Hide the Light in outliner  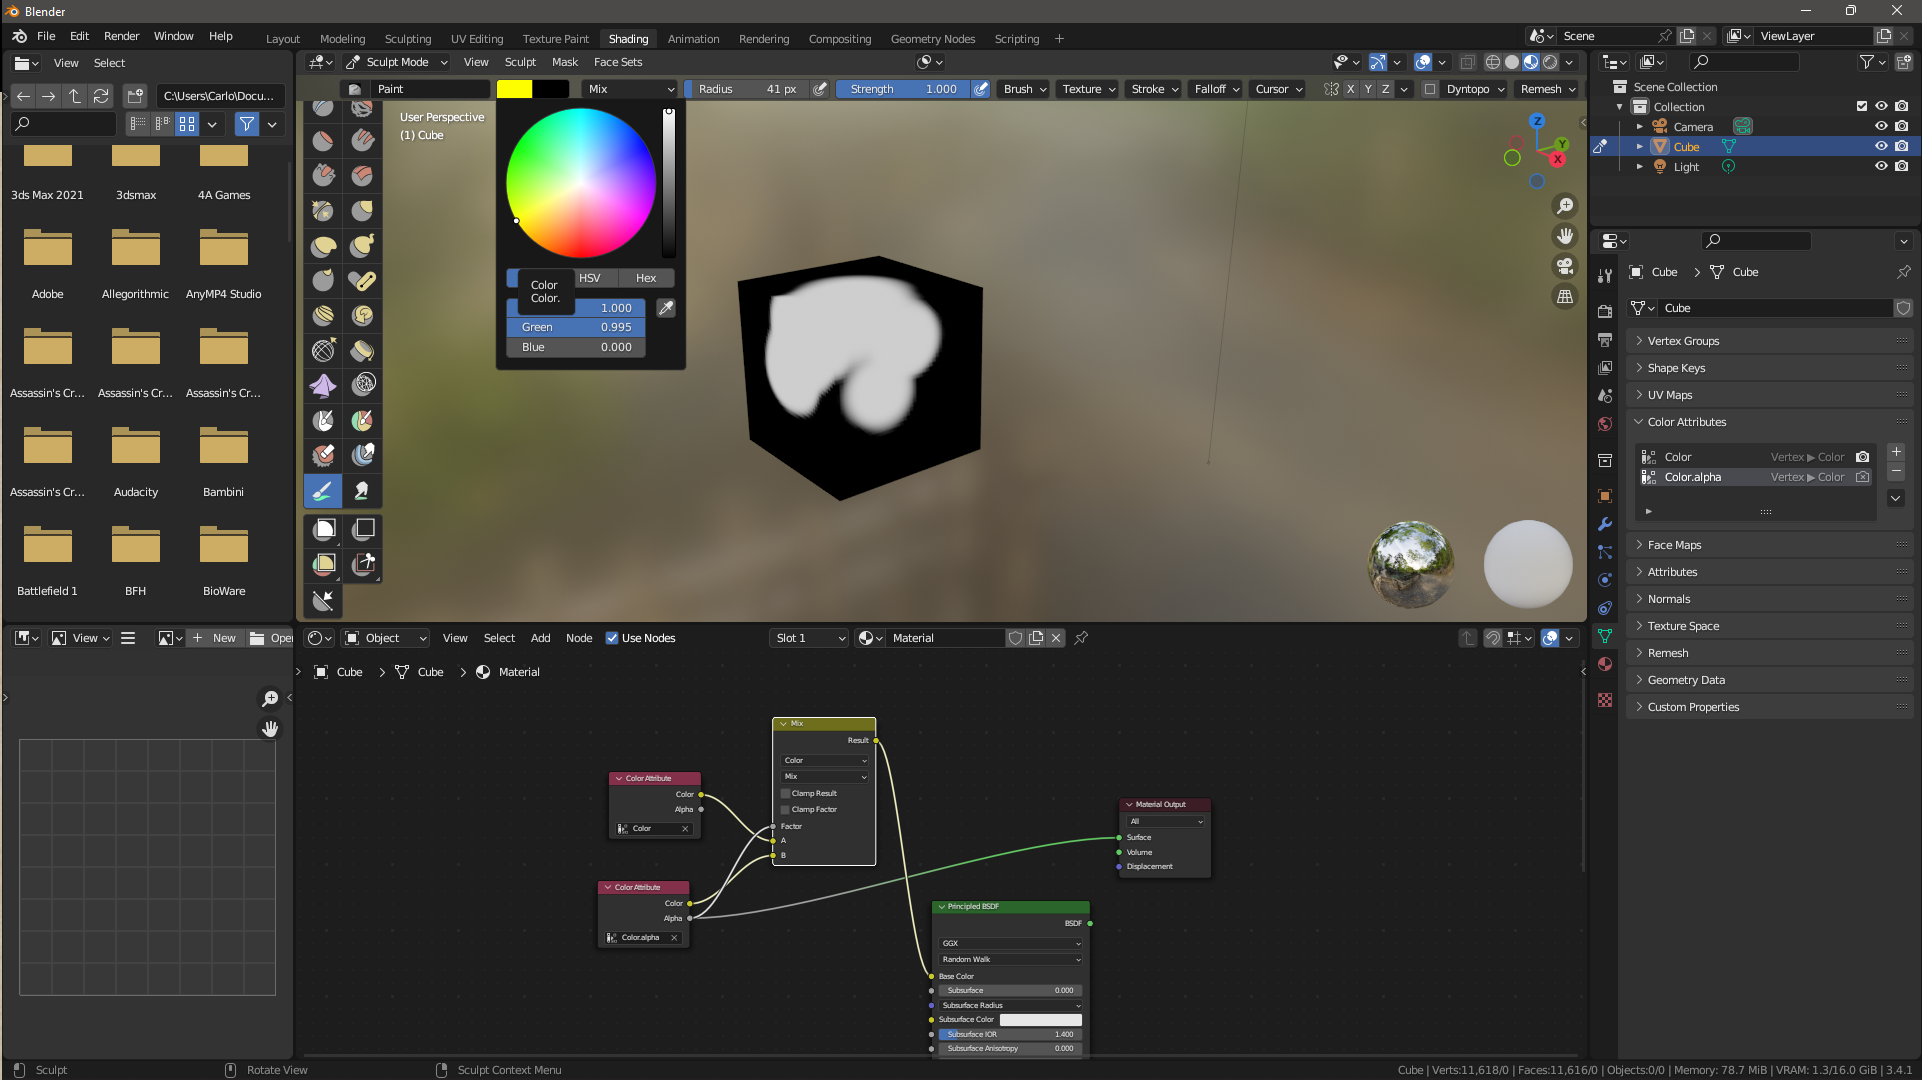[1881, 166]
